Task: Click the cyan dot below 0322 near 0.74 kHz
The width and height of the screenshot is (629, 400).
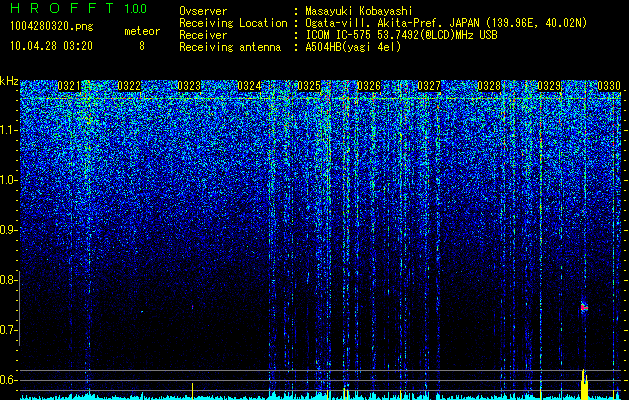Action: [x=142, y=311]
